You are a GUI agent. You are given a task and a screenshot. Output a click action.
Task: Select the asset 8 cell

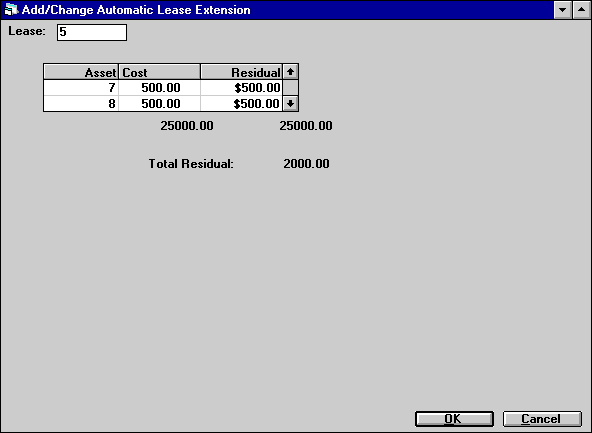click(81, 103)
